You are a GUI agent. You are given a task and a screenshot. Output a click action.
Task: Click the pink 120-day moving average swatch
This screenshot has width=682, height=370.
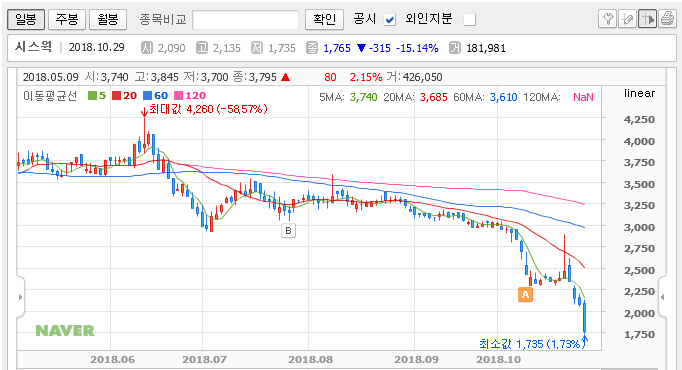178,96
